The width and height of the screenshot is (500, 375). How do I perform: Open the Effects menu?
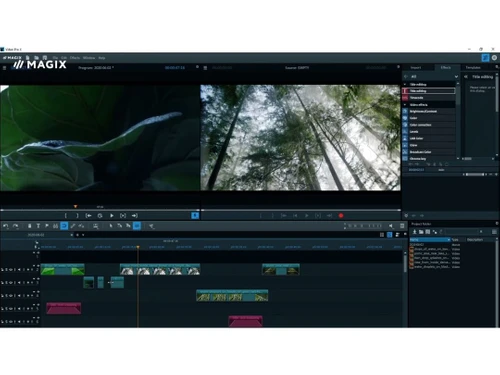click(75, 58)
